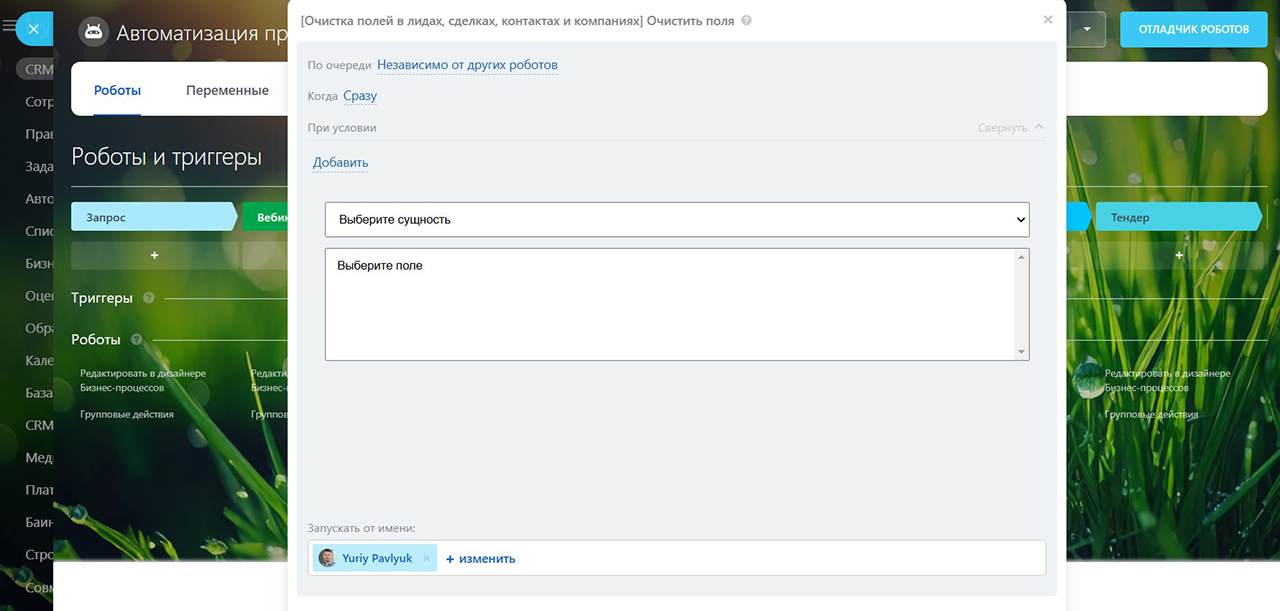Click help icon beside Роботы heading
Image resolution: width=1280 pixels, height=611 pixels.
pyautogui.click(x=136, y=339)
